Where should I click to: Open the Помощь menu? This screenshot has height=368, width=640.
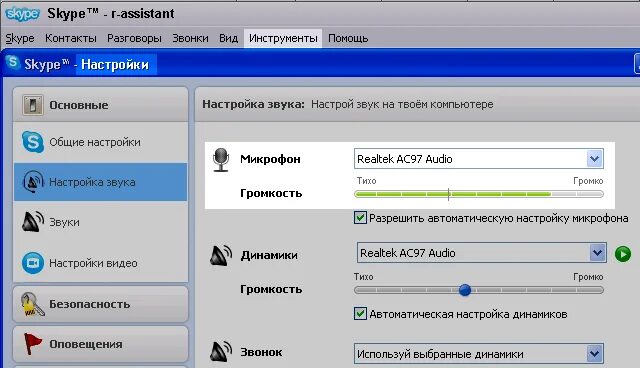point(348,38)
